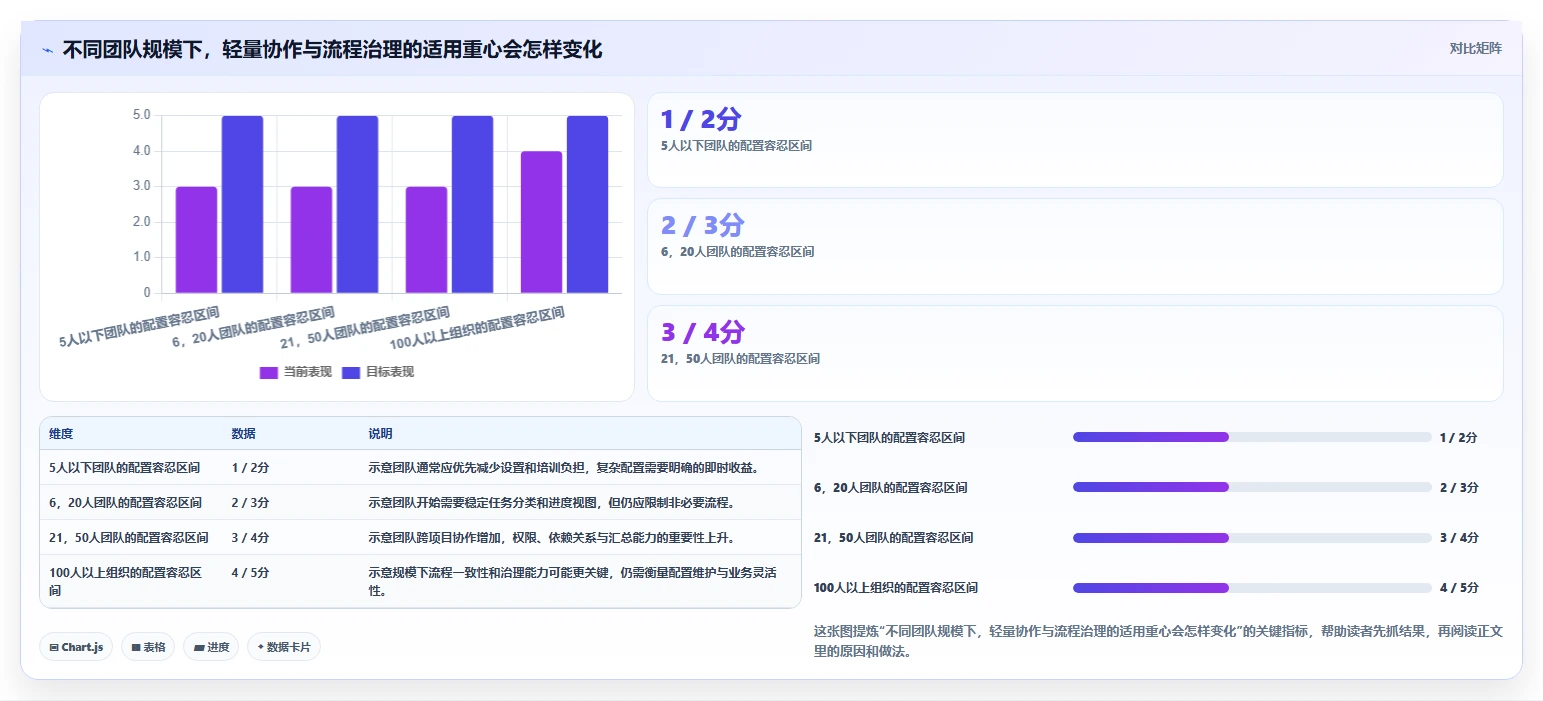
Task: Click chart axis label 5人以下团队的配置容忍区间
Action: point(139,326)
